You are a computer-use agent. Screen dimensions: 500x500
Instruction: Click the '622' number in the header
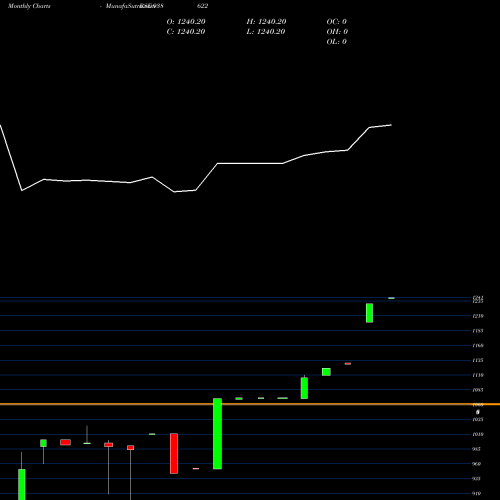click(x=202, y=6)
